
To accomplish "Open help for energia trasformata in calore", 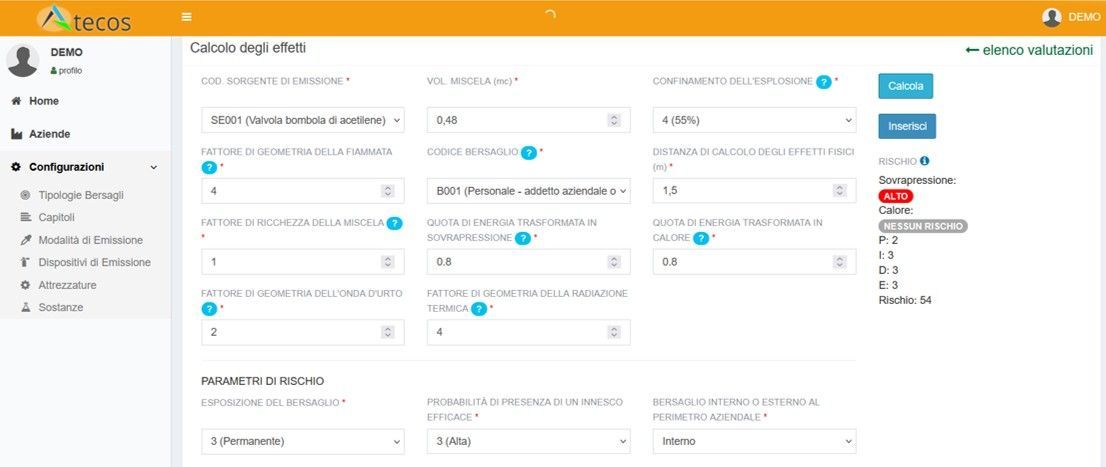I will [x=700, y=238].
